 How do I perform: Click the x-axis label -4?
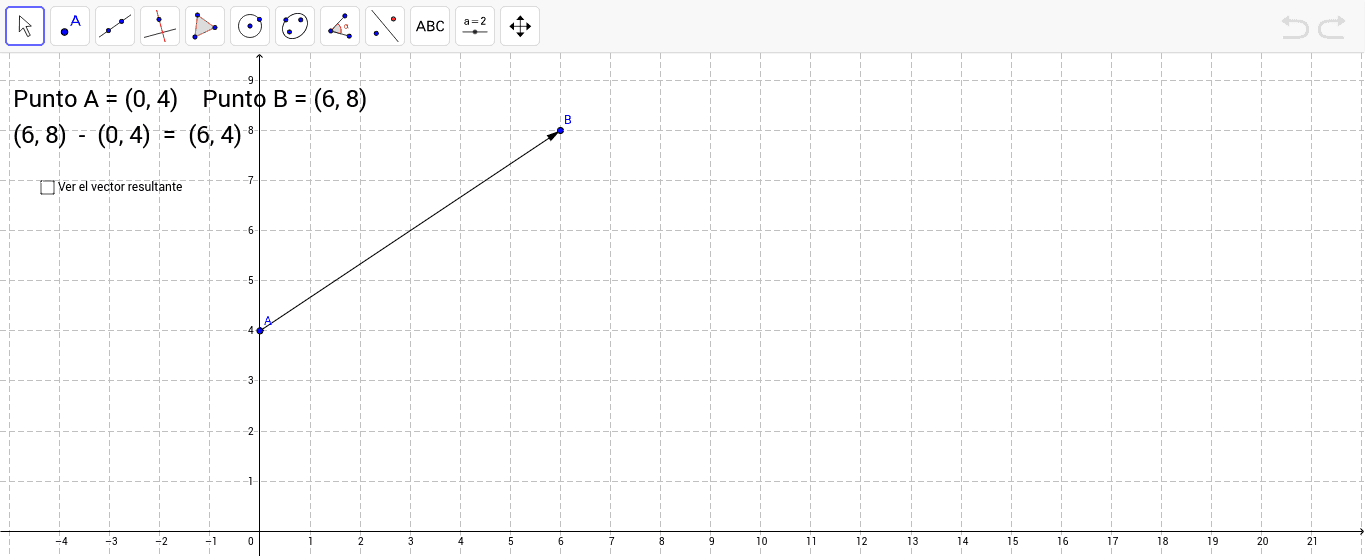pos(60,542)
